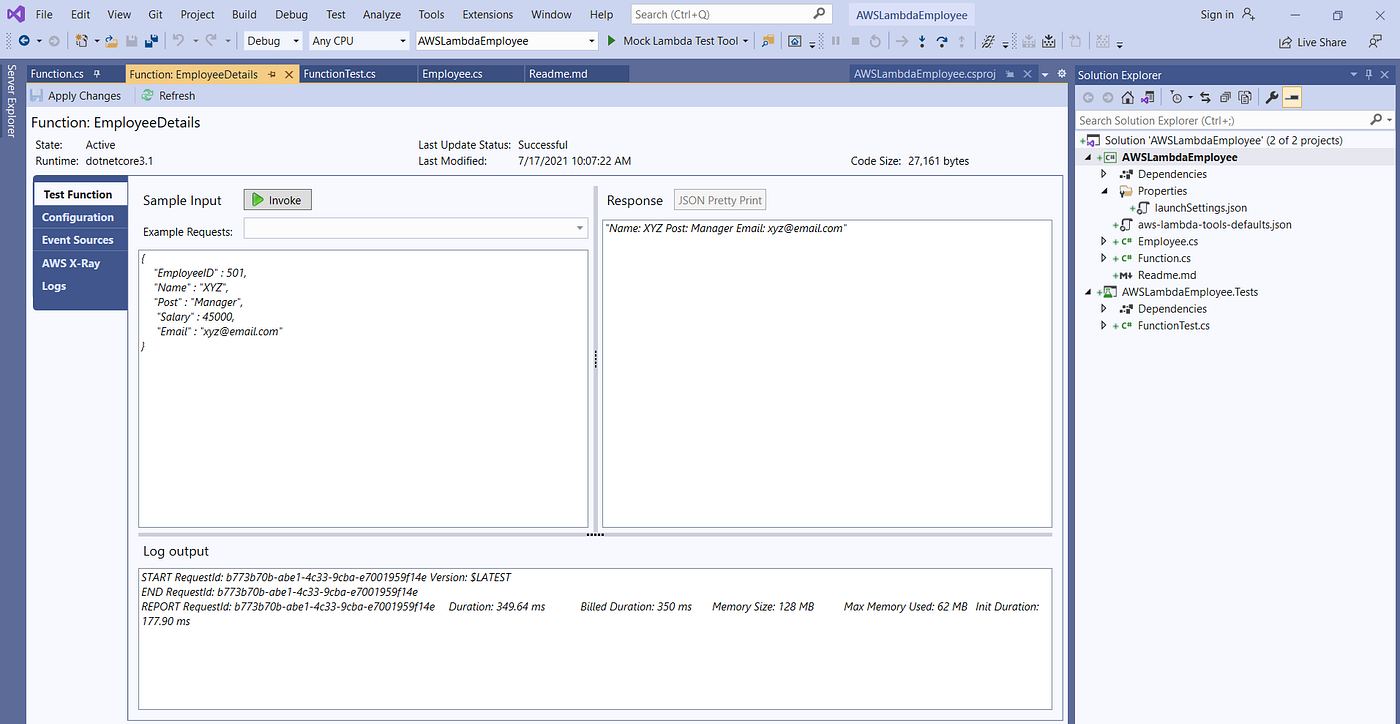Click the splitter grip between input and response
This screenshot has height=724, width=1400.
coord(595,359)
